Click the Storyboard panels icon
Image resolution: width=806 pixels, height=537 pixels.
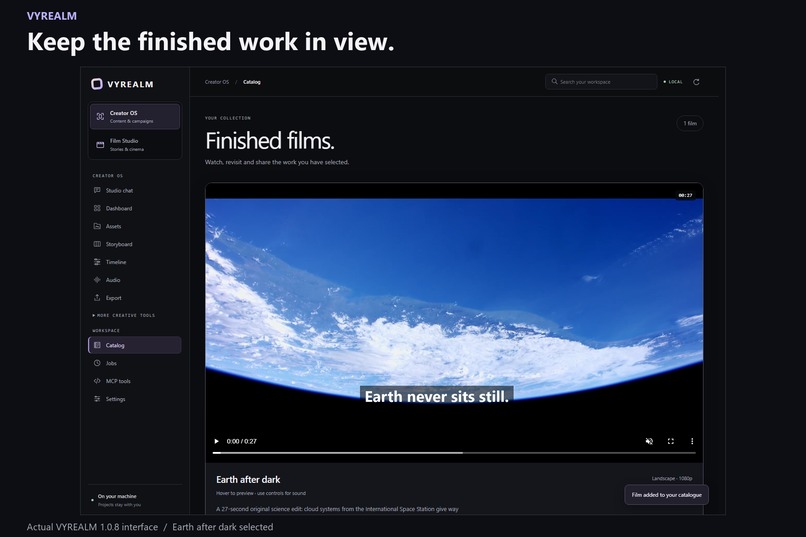97,244
